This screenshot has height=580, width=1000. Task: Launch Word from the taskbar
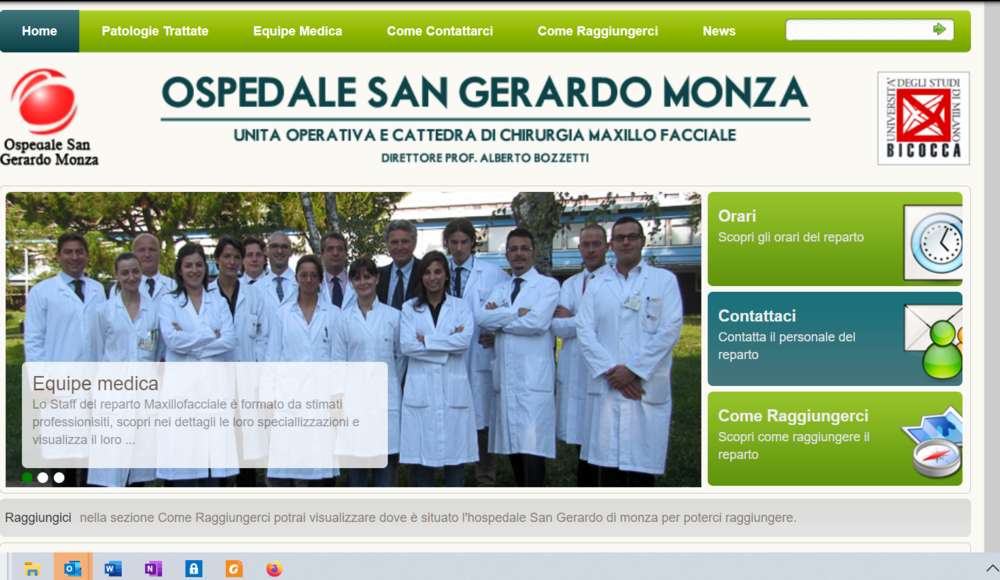pos(113,569)
